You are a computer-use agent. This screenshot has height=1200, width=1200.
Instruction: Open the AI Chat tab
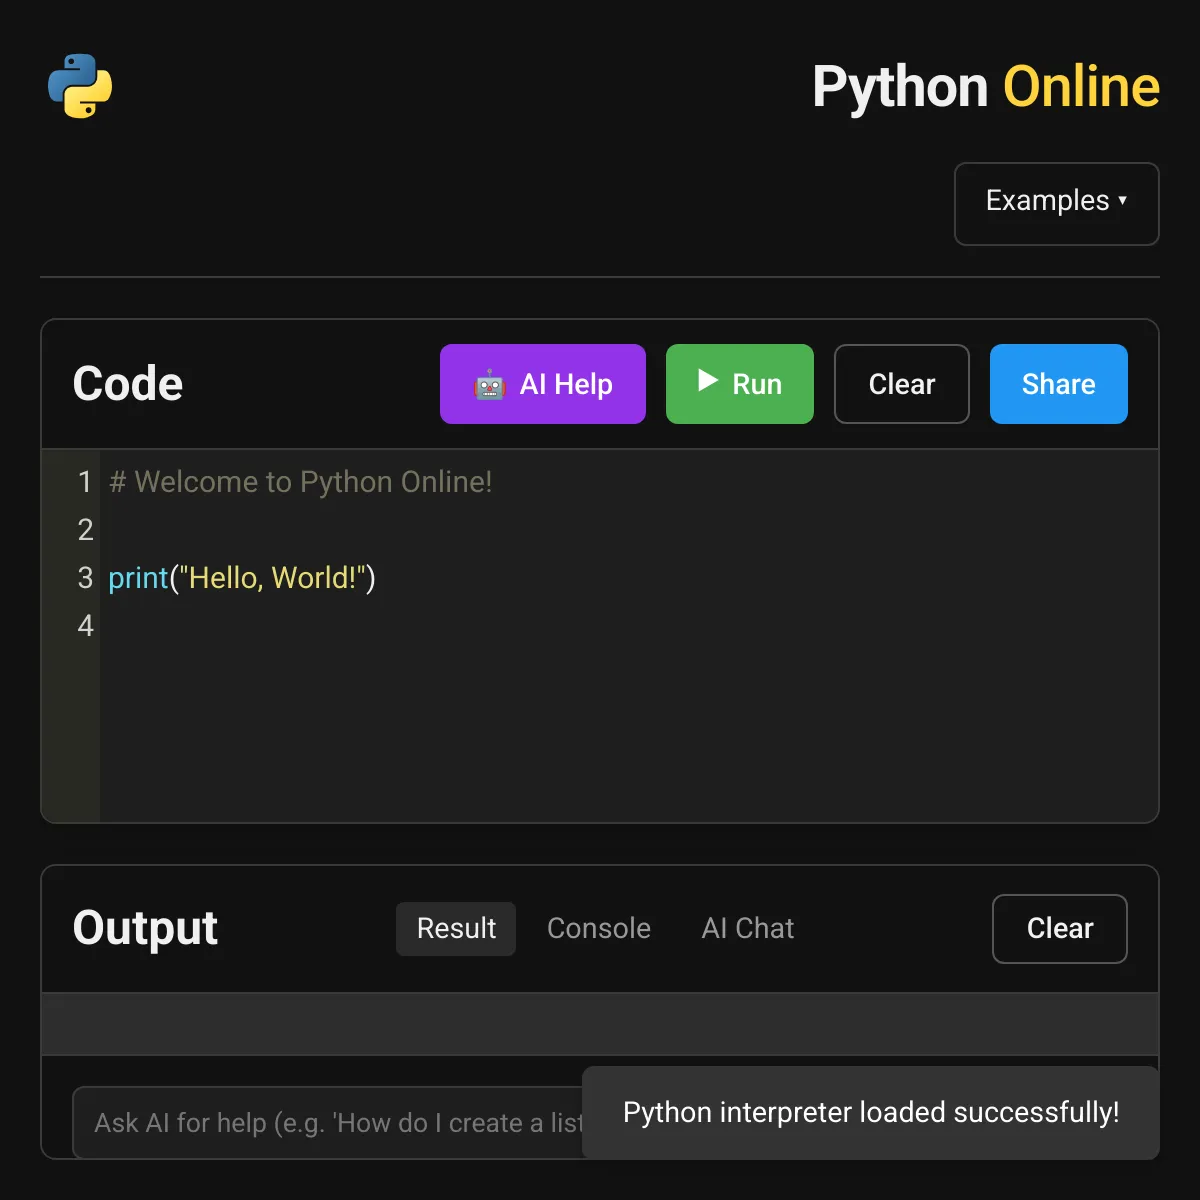[x=747, y=928]
